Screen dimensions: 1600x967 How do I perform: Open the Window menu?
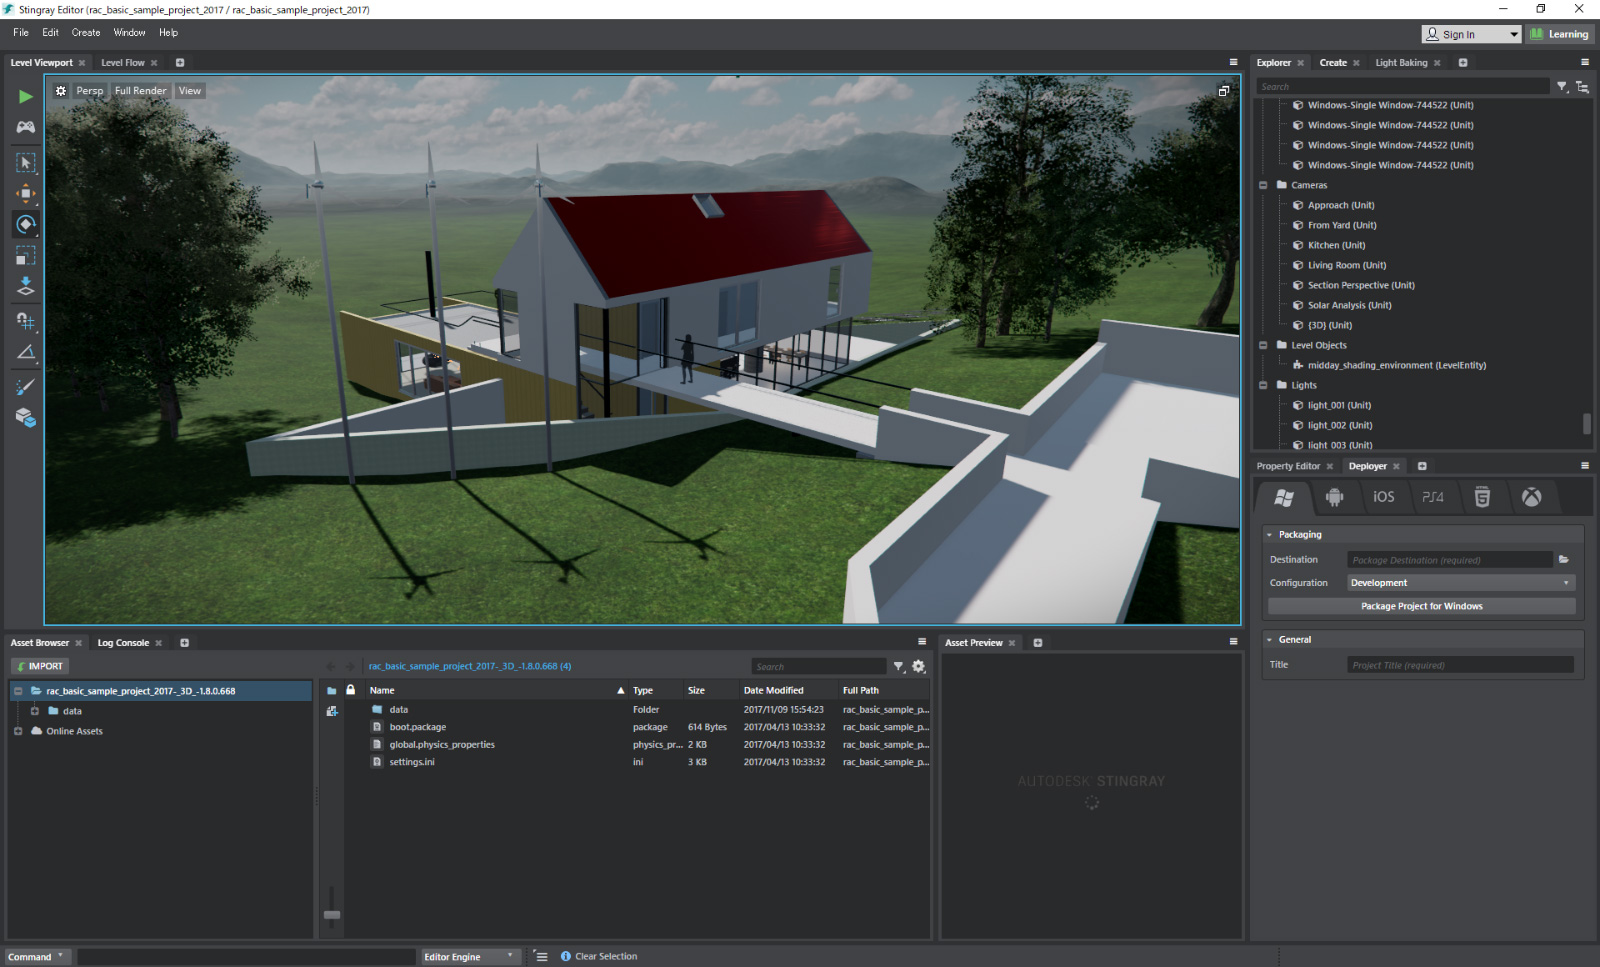click(x=129, y=33)
